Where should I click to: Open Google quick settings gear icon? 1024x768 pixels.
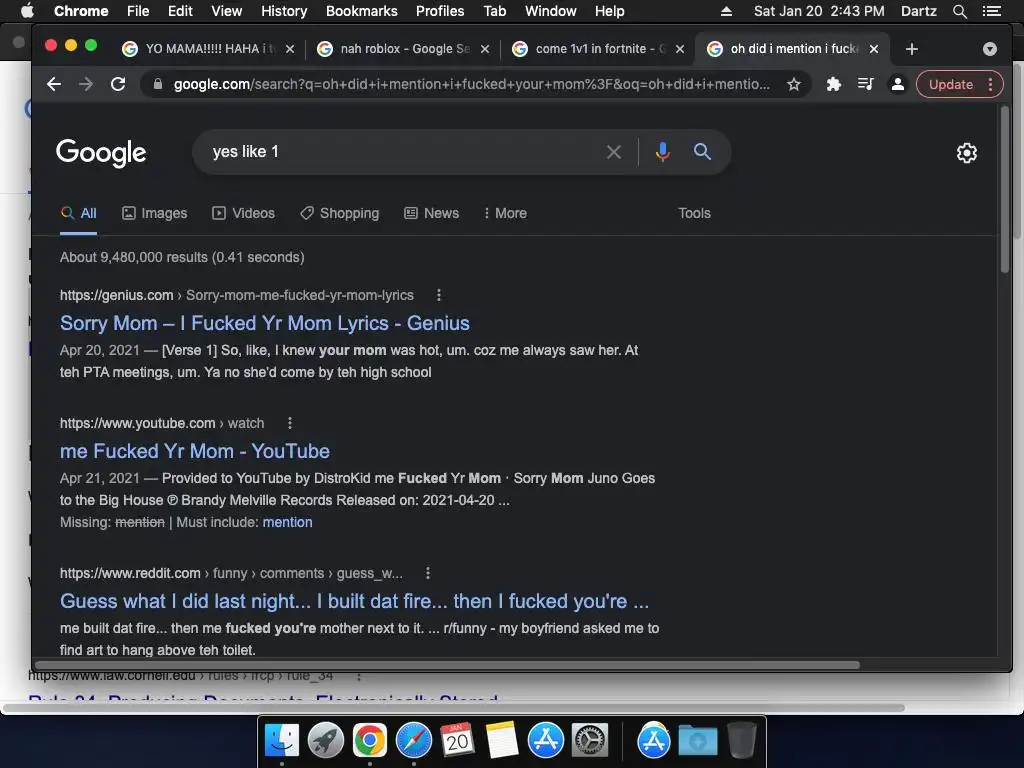[967, 153]
